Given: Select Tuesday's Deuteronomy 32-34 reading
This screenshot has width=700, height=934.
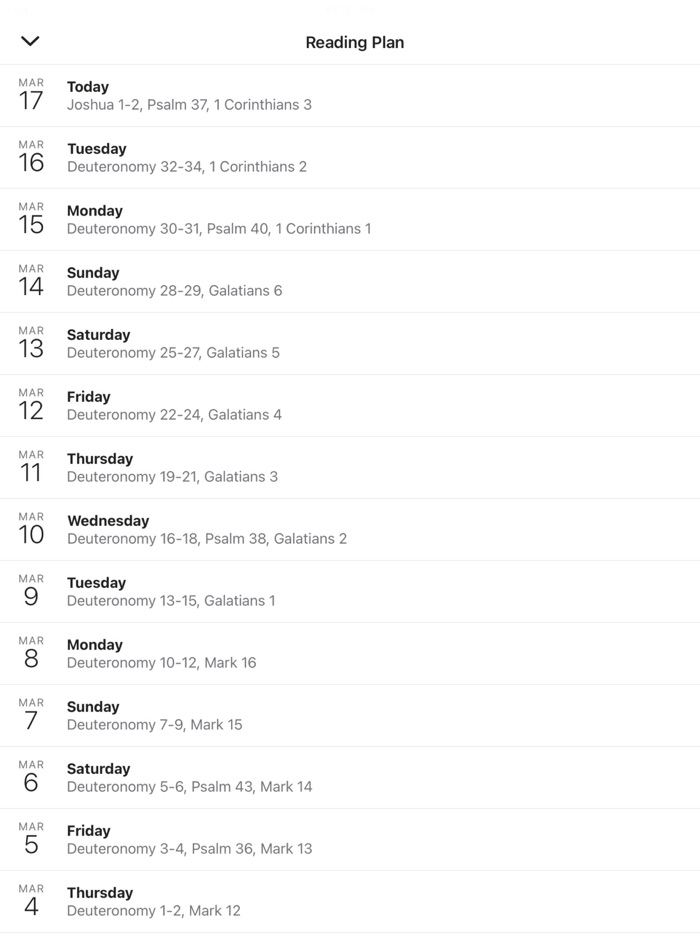Looking at the screenshot, I should click(187, 158).
